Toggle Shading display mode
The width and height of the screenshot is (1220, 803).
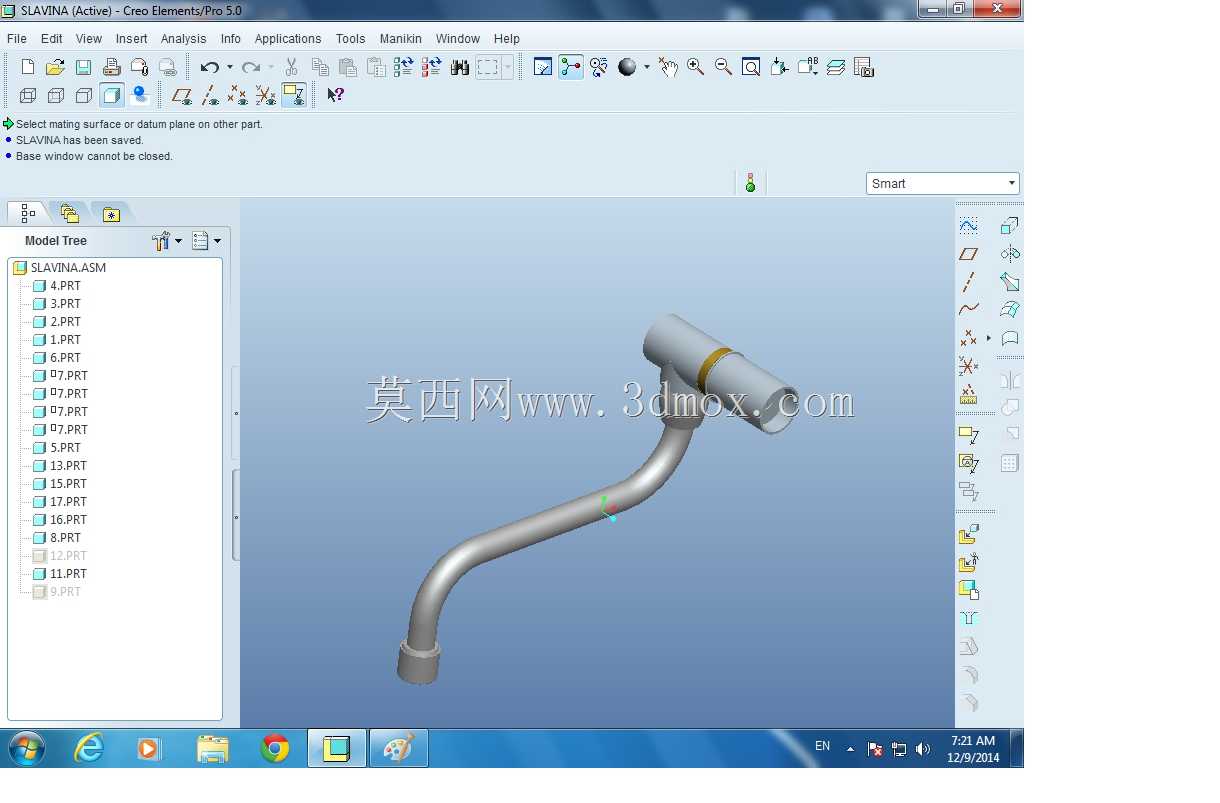click(x=112, y=95)
